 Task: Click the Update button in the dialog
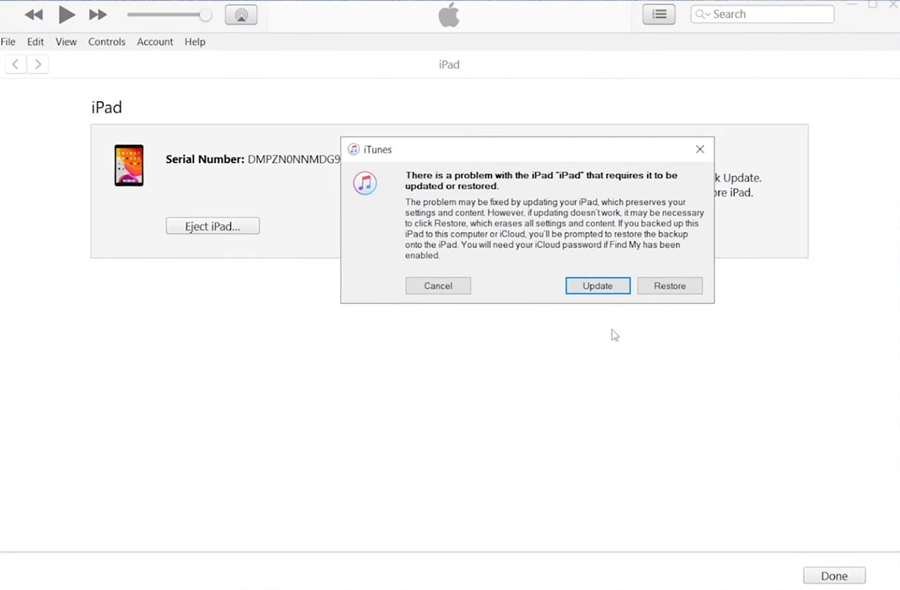pos(597,285)
